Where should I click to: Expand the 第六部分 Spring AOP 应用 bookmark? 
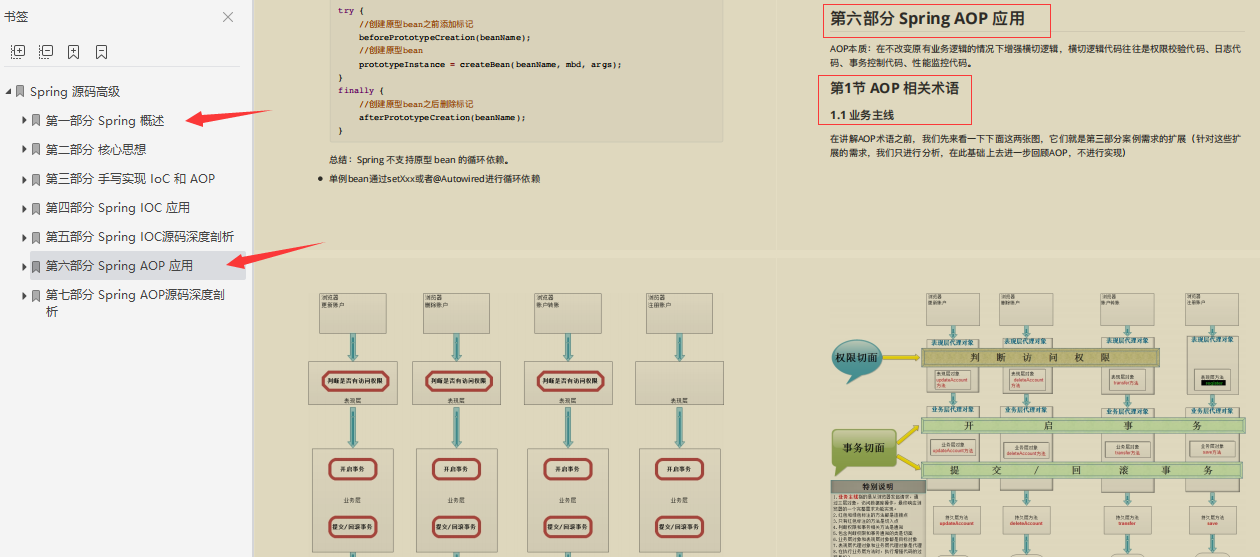pyautogui.click(x=24, y=266)
